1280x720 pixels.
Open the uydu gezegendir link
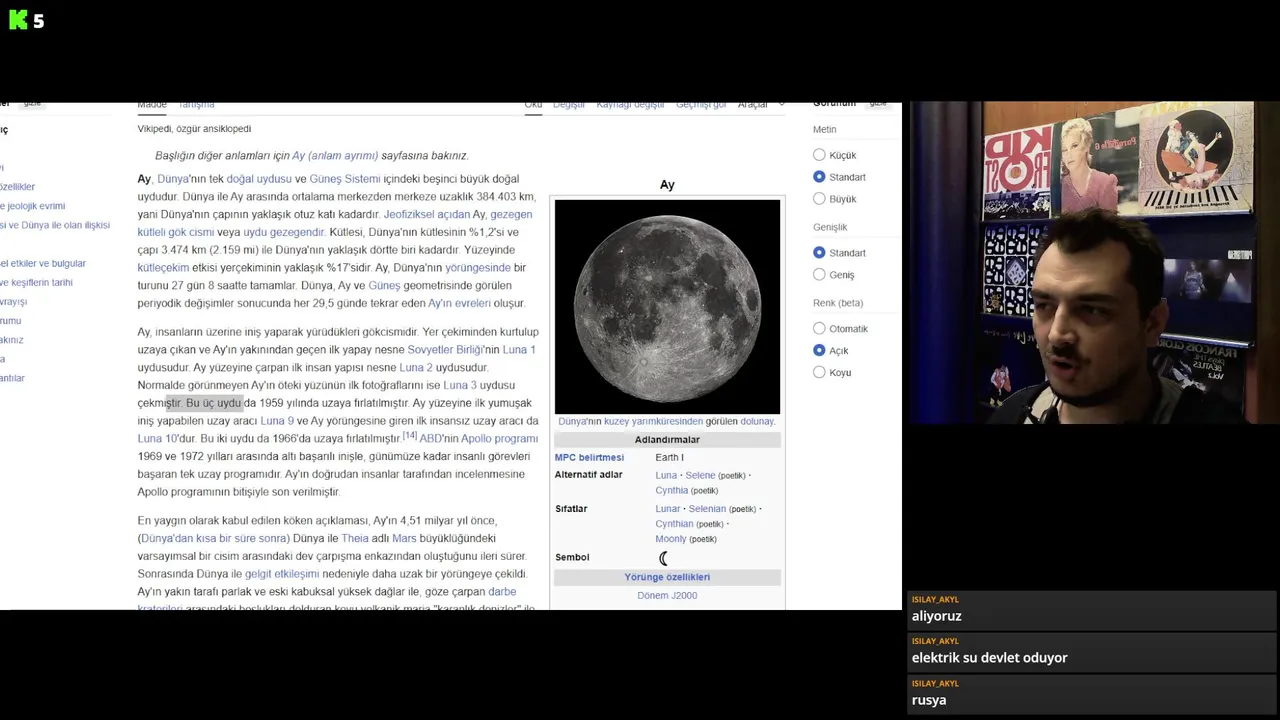(x=284, y=232)
